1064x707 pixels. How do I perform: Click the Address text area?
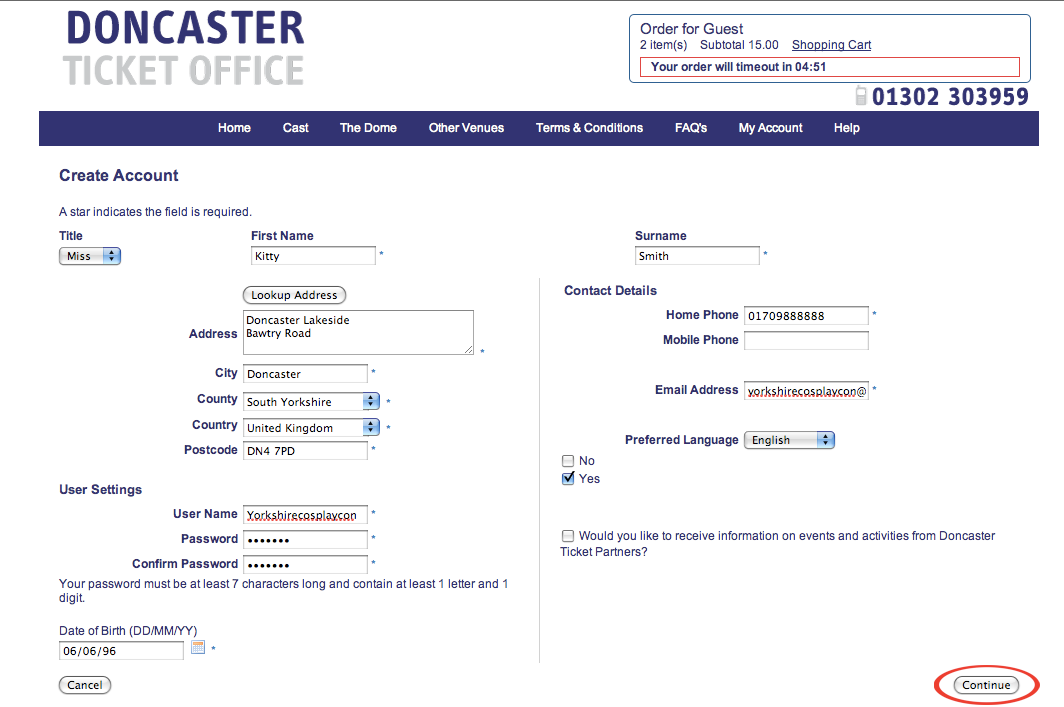coord(358,332)
